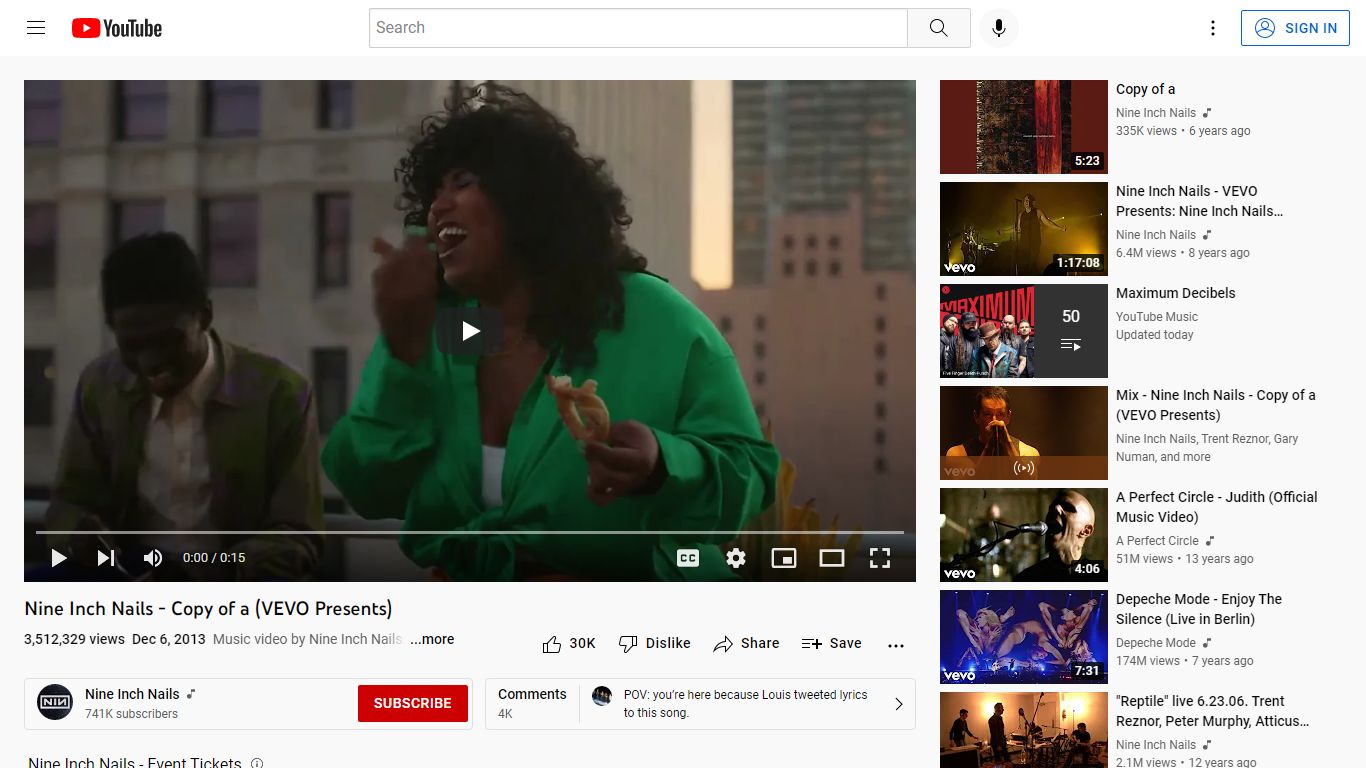Open the hamburger guide menu
Viewport: 1366px width, 768px height.
[36, 28]
